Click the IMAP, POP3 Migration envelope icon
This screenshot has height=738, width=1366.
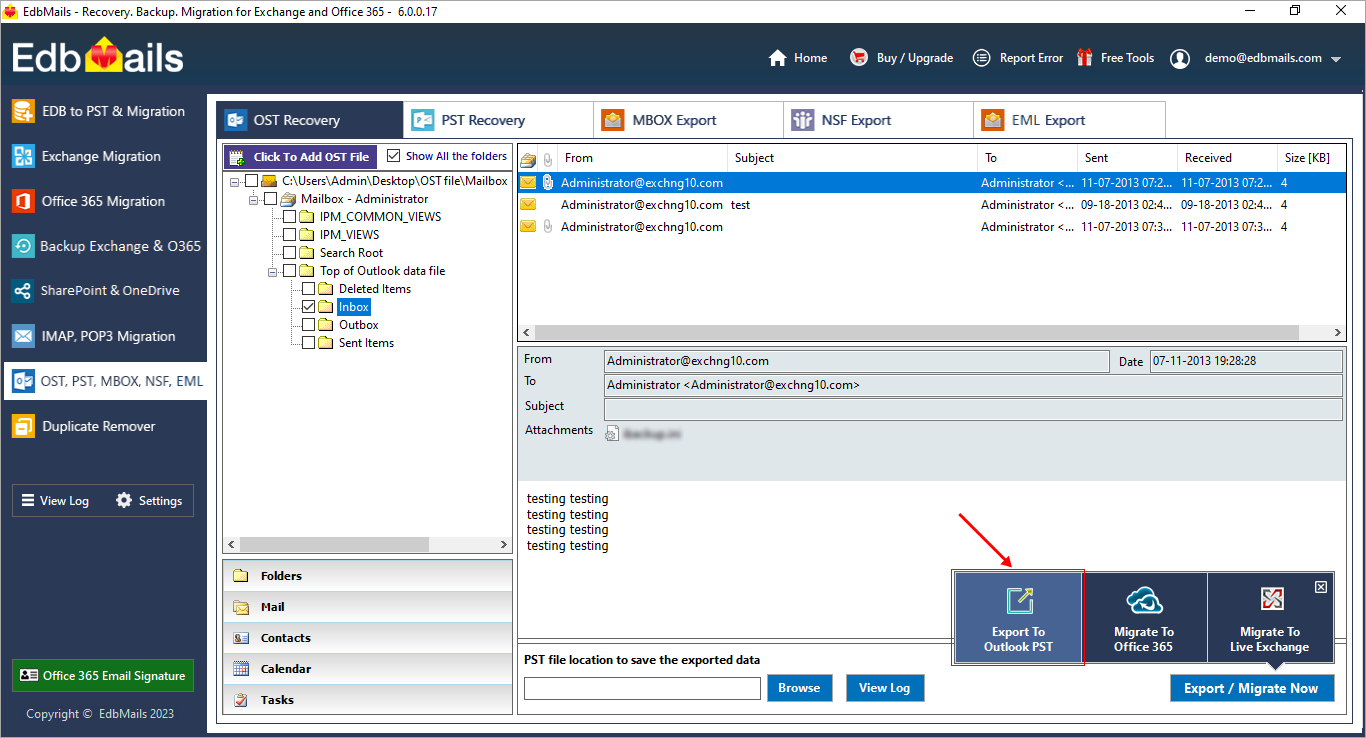[x=23, y=336]
